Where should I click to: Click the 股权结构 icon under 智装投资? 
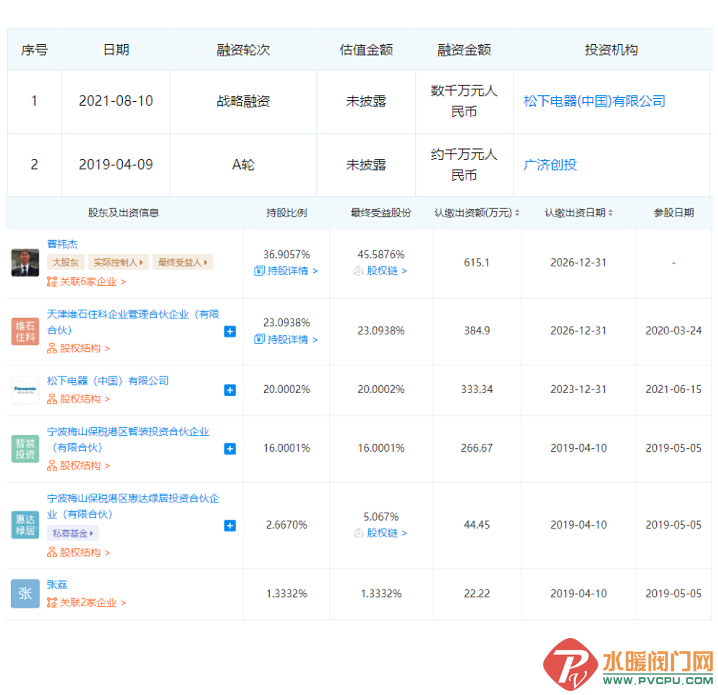[52, 466]
